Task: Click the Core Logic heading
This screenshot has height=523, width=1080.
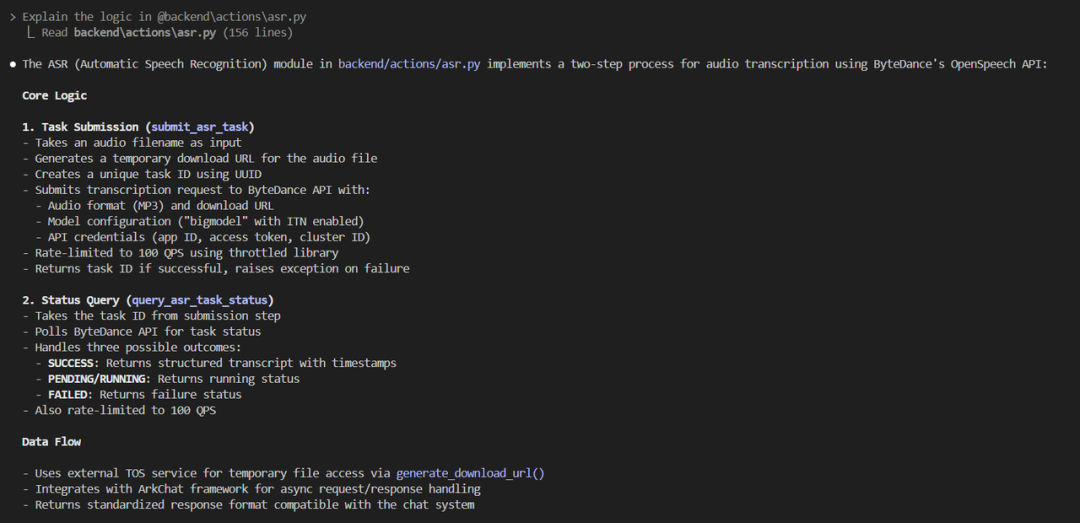Action: [54, 96]
